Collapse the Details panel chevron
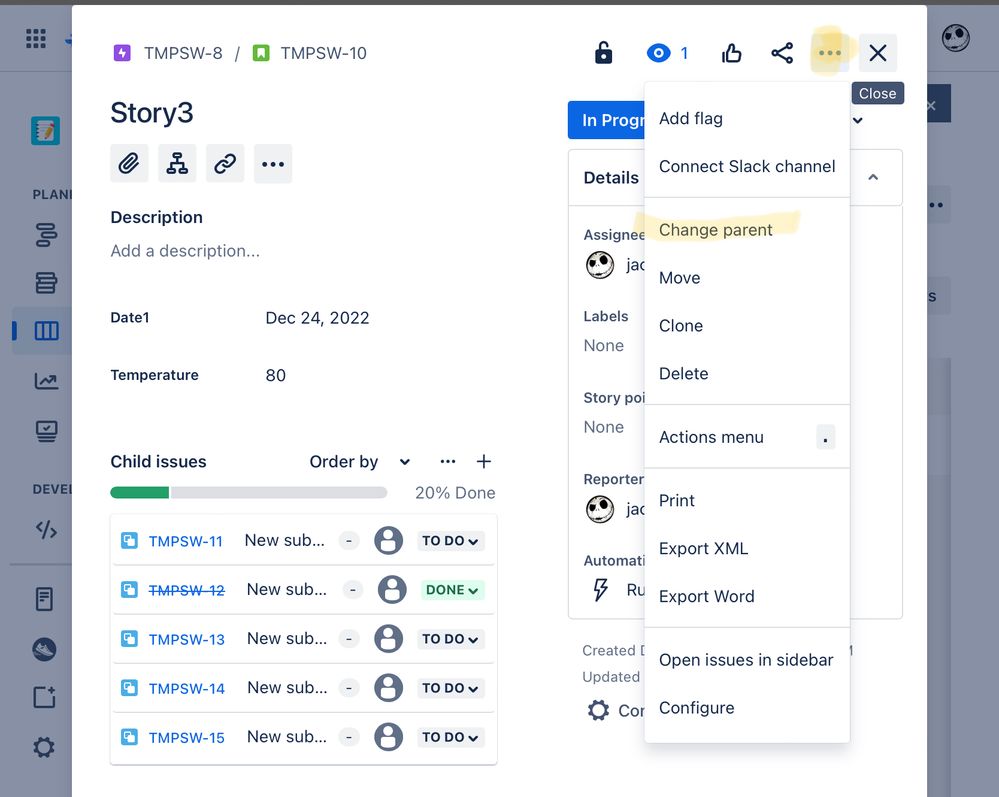 coord(873,177)
